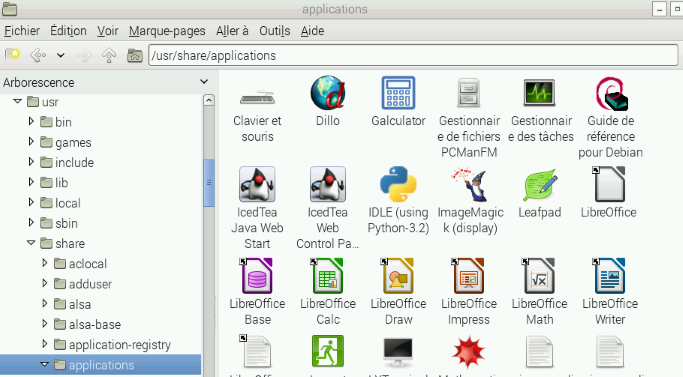Viewport: 683px width, 377px height.
Task: Select the IcedTea Web Control Panel icon
Action: (328, 184)
